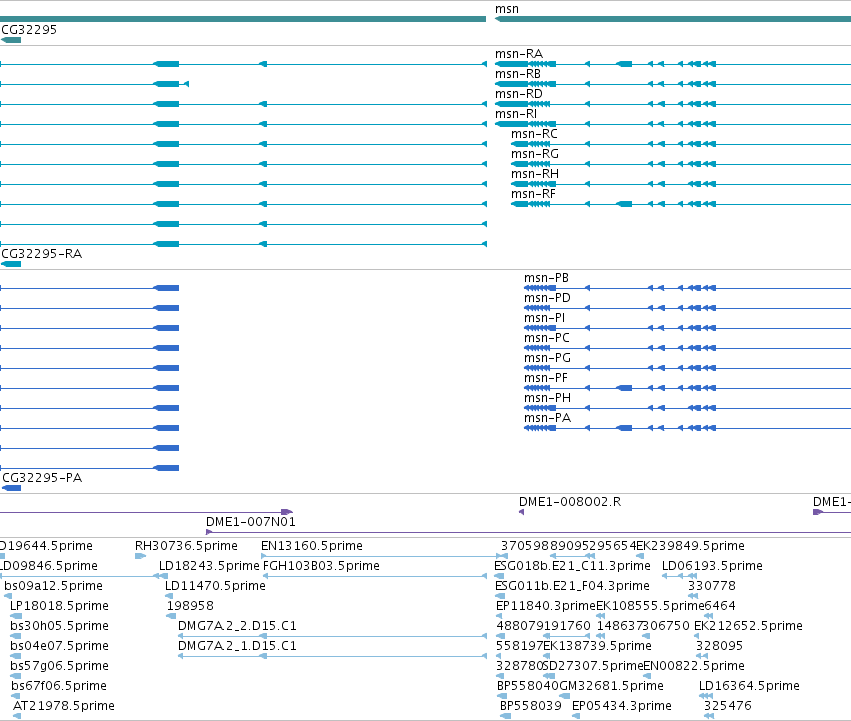The image size is (851, 721).
Task: Click the msn-PF protein label
Action: [545, 378]
